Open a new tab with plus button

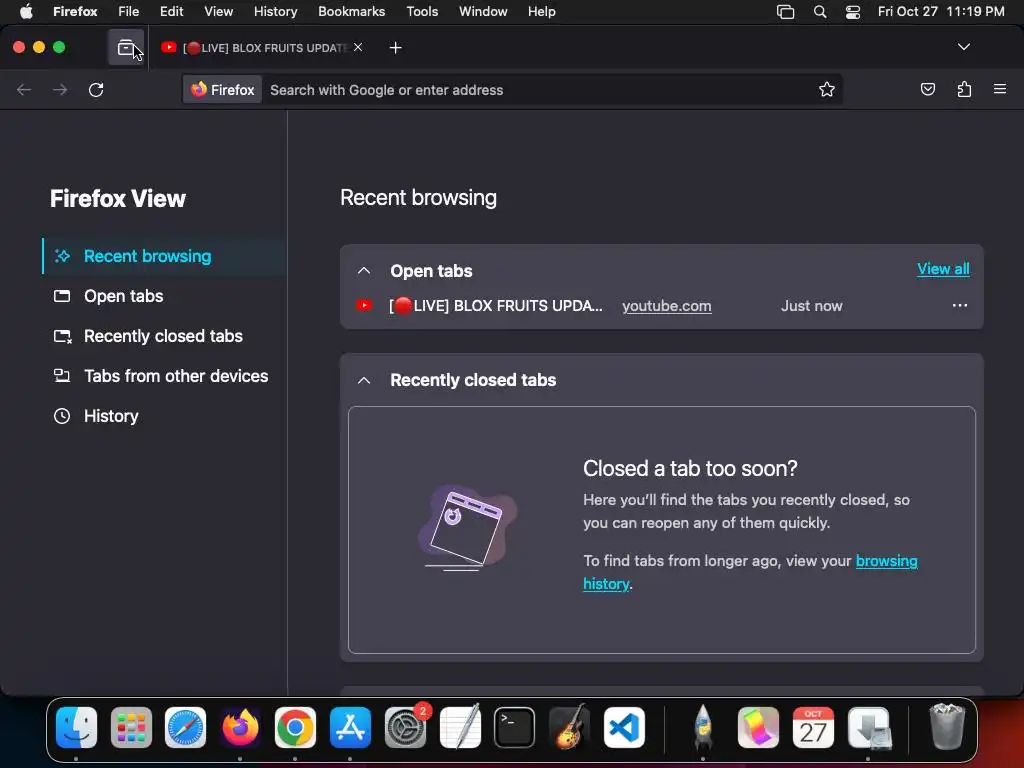coord(395,48)
